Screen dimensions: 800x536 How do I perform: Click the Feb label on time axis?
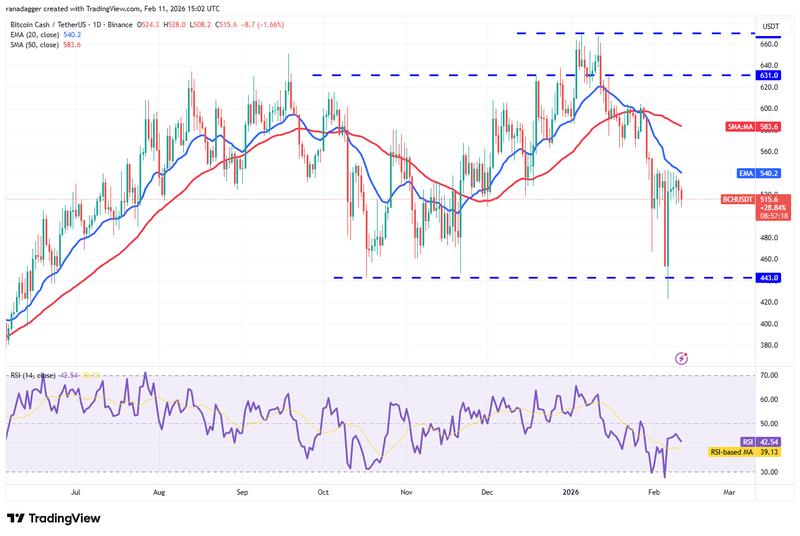(654, 493)
